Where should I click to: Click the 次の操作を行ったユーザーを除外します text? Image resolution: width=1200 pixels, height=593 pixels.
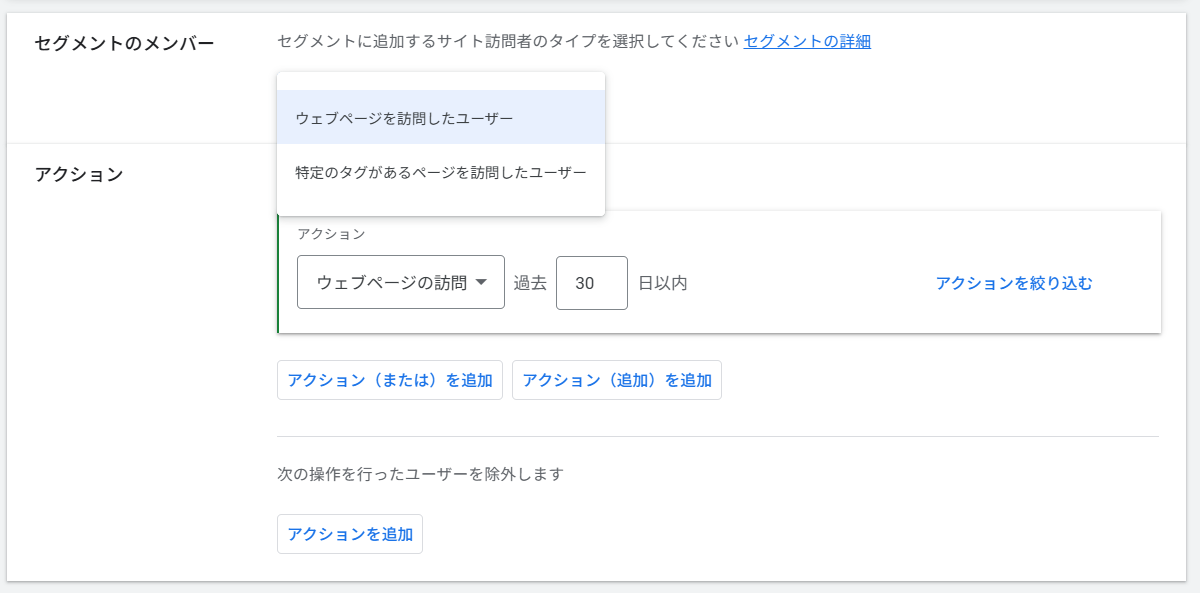420,474
